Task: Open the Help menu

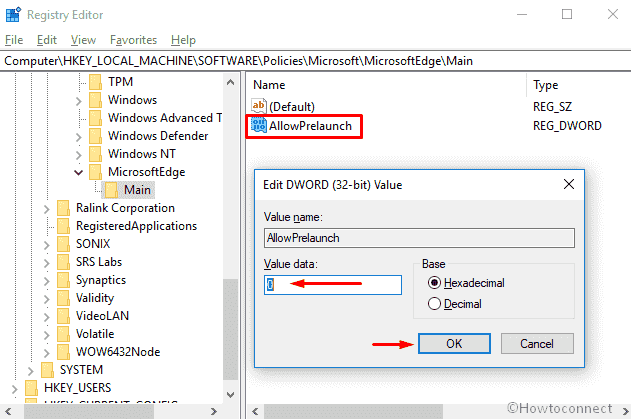Action: coord(183,40)
